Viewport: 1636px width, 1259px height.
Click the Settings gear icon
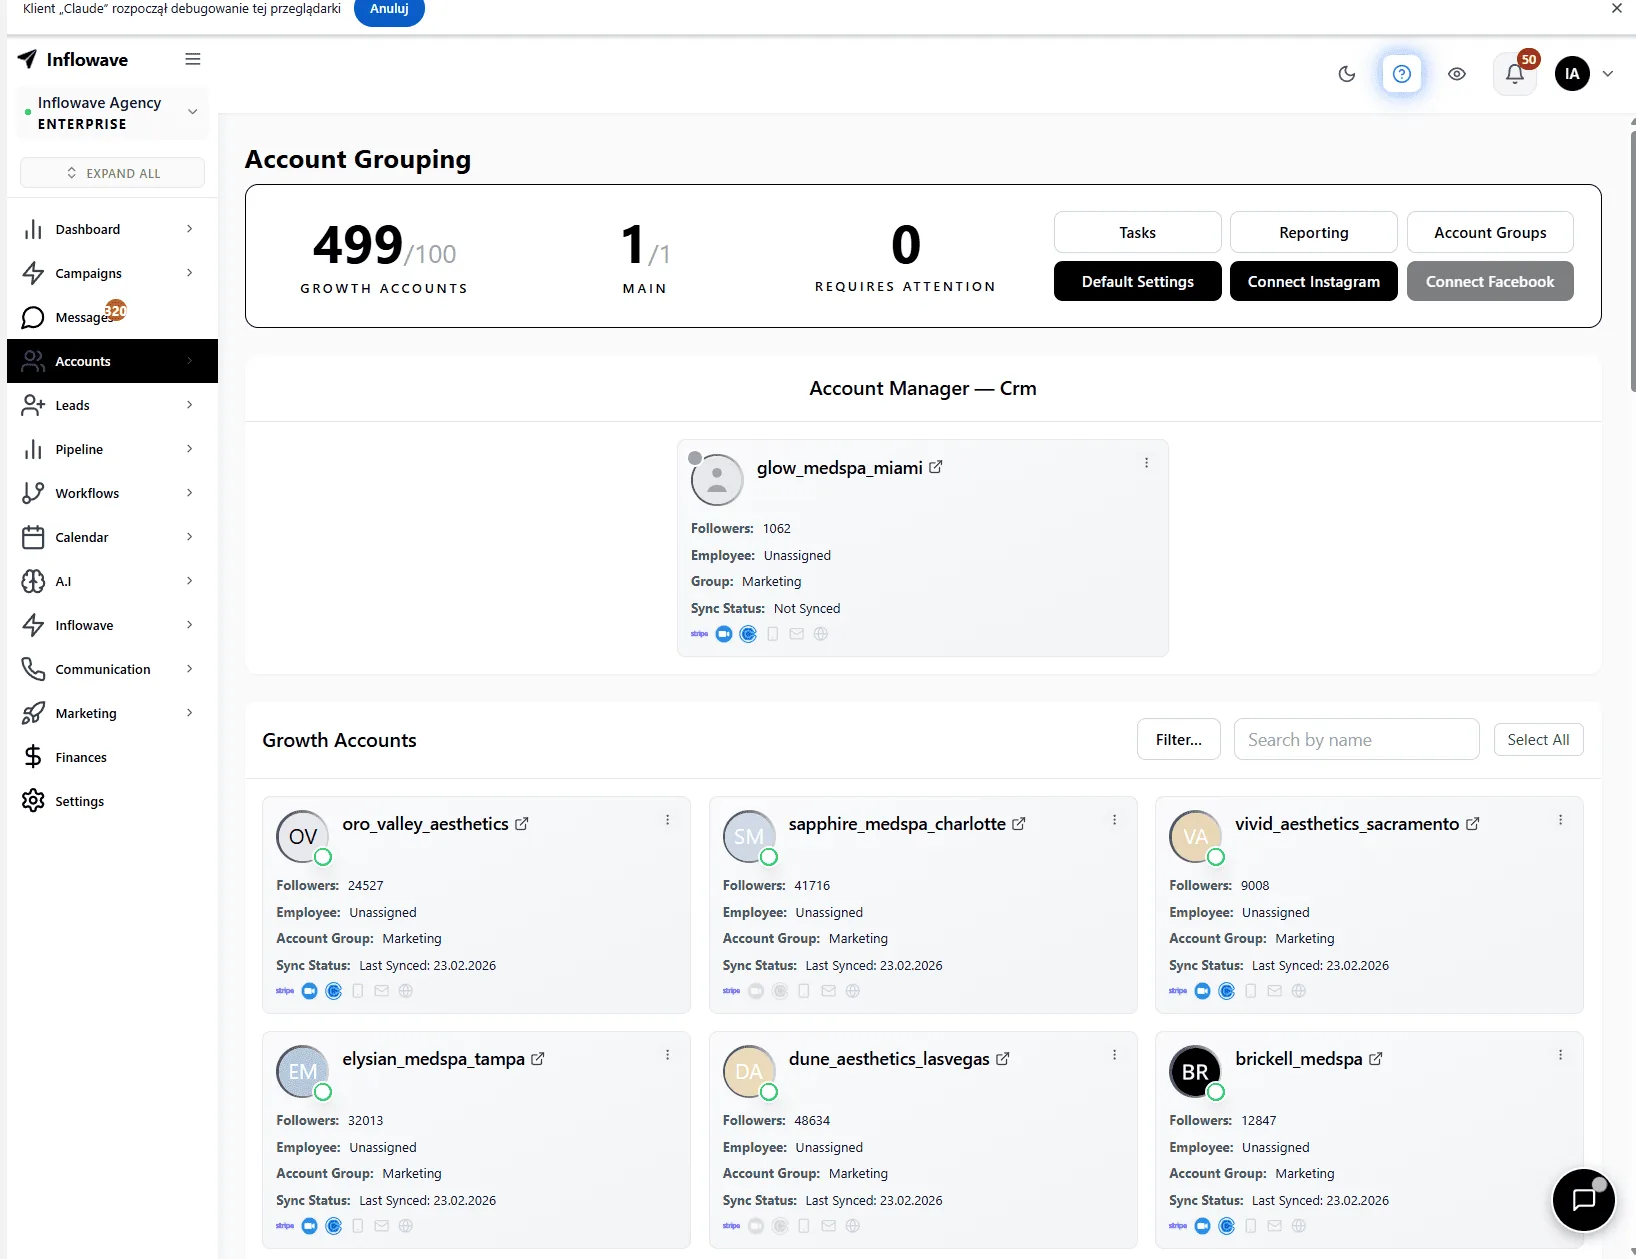tap(33, 801)
